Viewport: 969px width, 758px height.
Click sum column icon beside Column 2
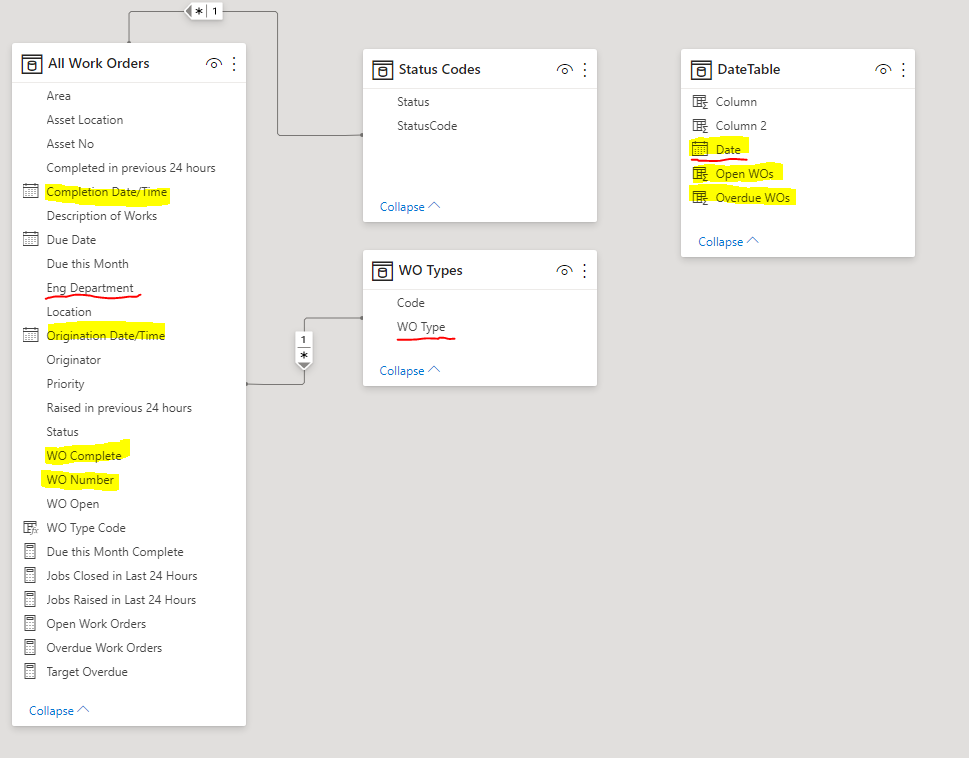click(x=700, y=126)
